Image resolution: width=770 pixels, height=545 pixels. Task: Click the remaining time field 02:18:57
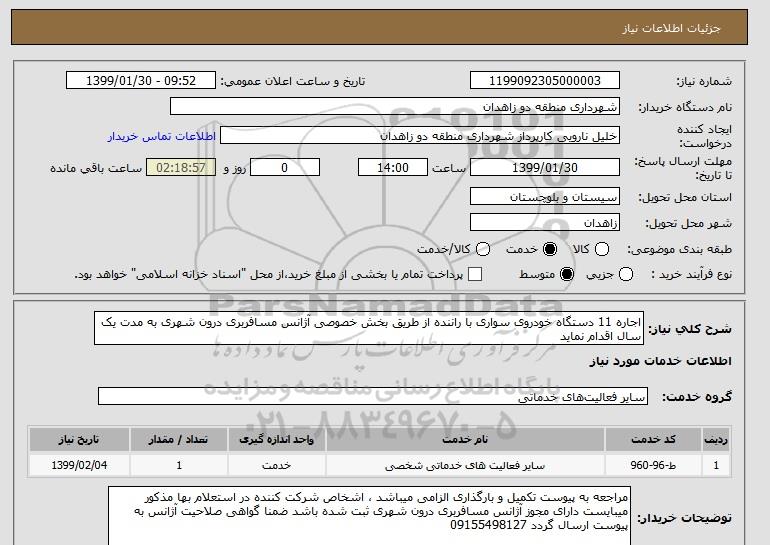[x=181, y=167]
